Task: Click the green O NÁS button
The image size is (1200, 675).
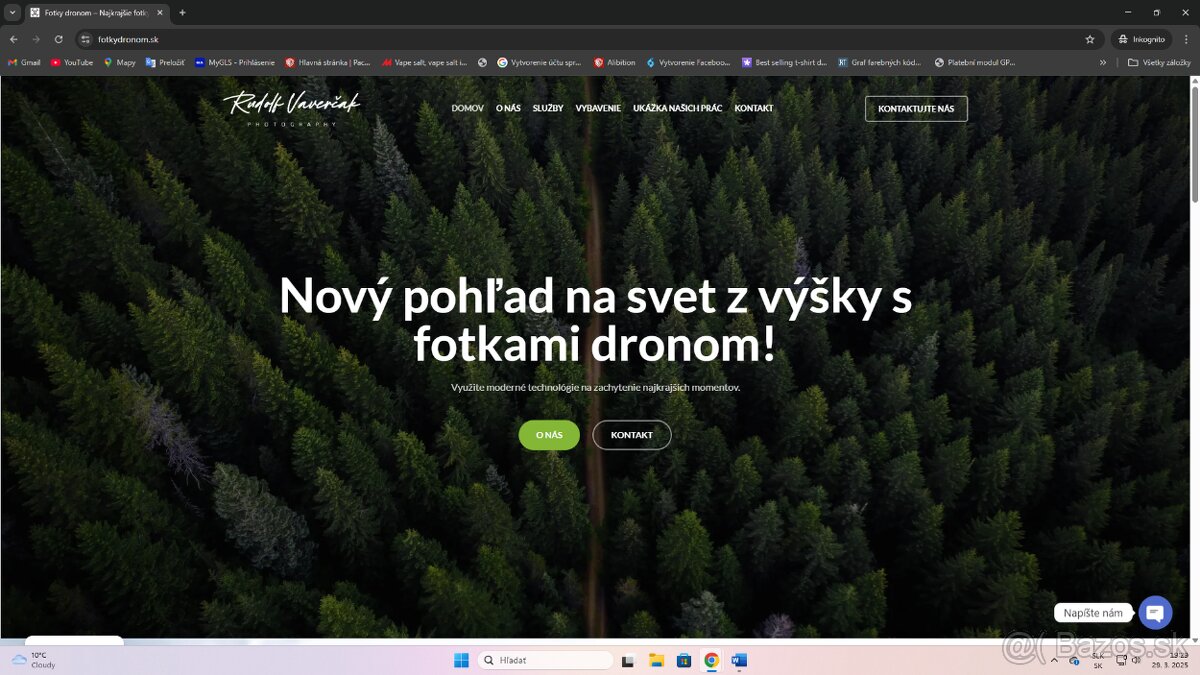Action: click(549, 435)
